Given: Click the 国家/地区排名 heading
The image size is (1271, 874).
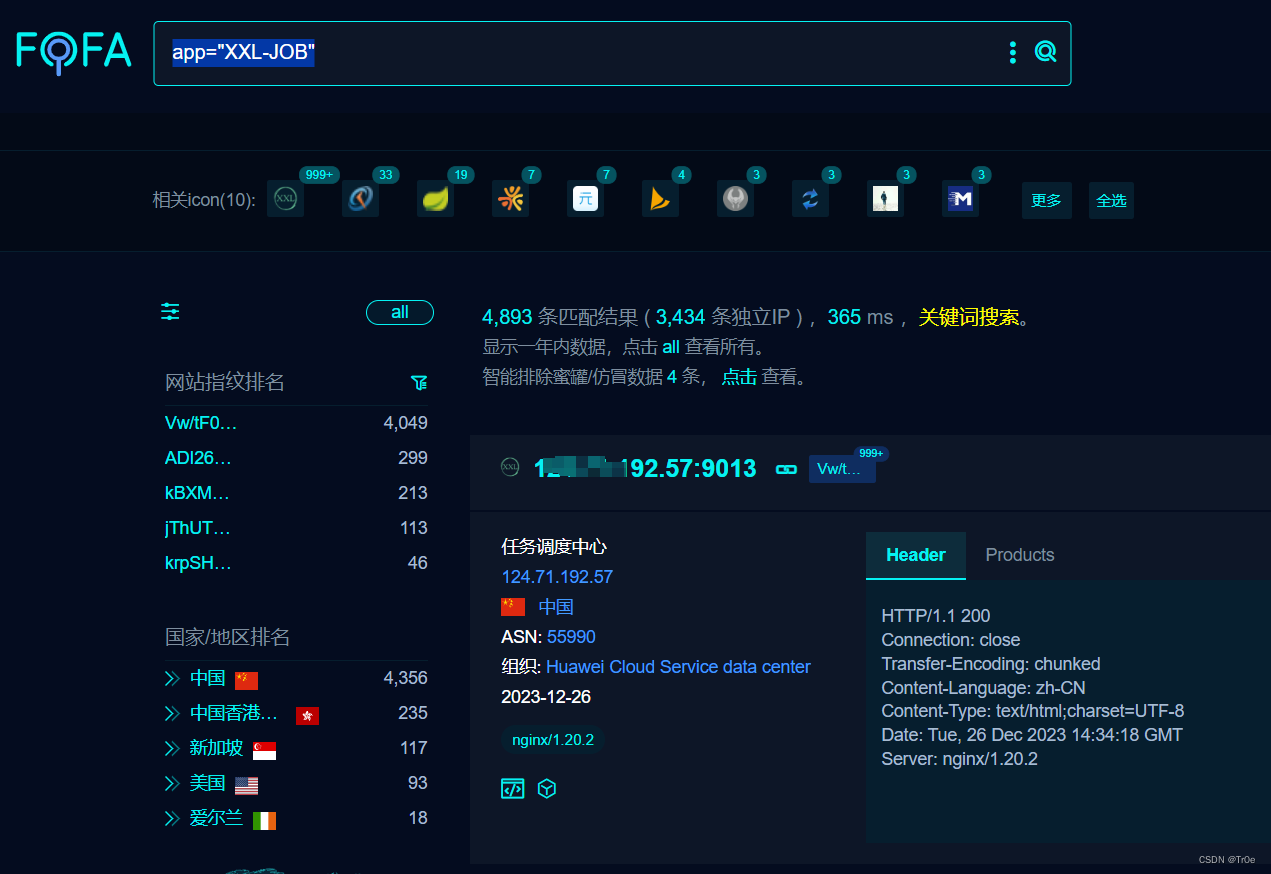Looking at the screenshot, I should coord(228,637).
